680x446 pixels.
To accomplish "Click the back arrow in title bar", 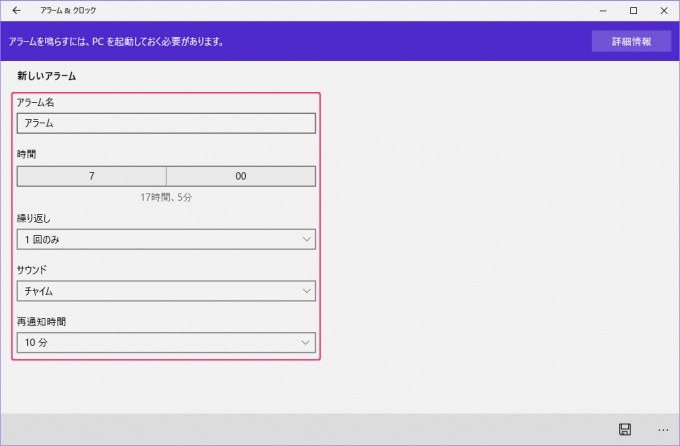I will click(x=16, y=10).
